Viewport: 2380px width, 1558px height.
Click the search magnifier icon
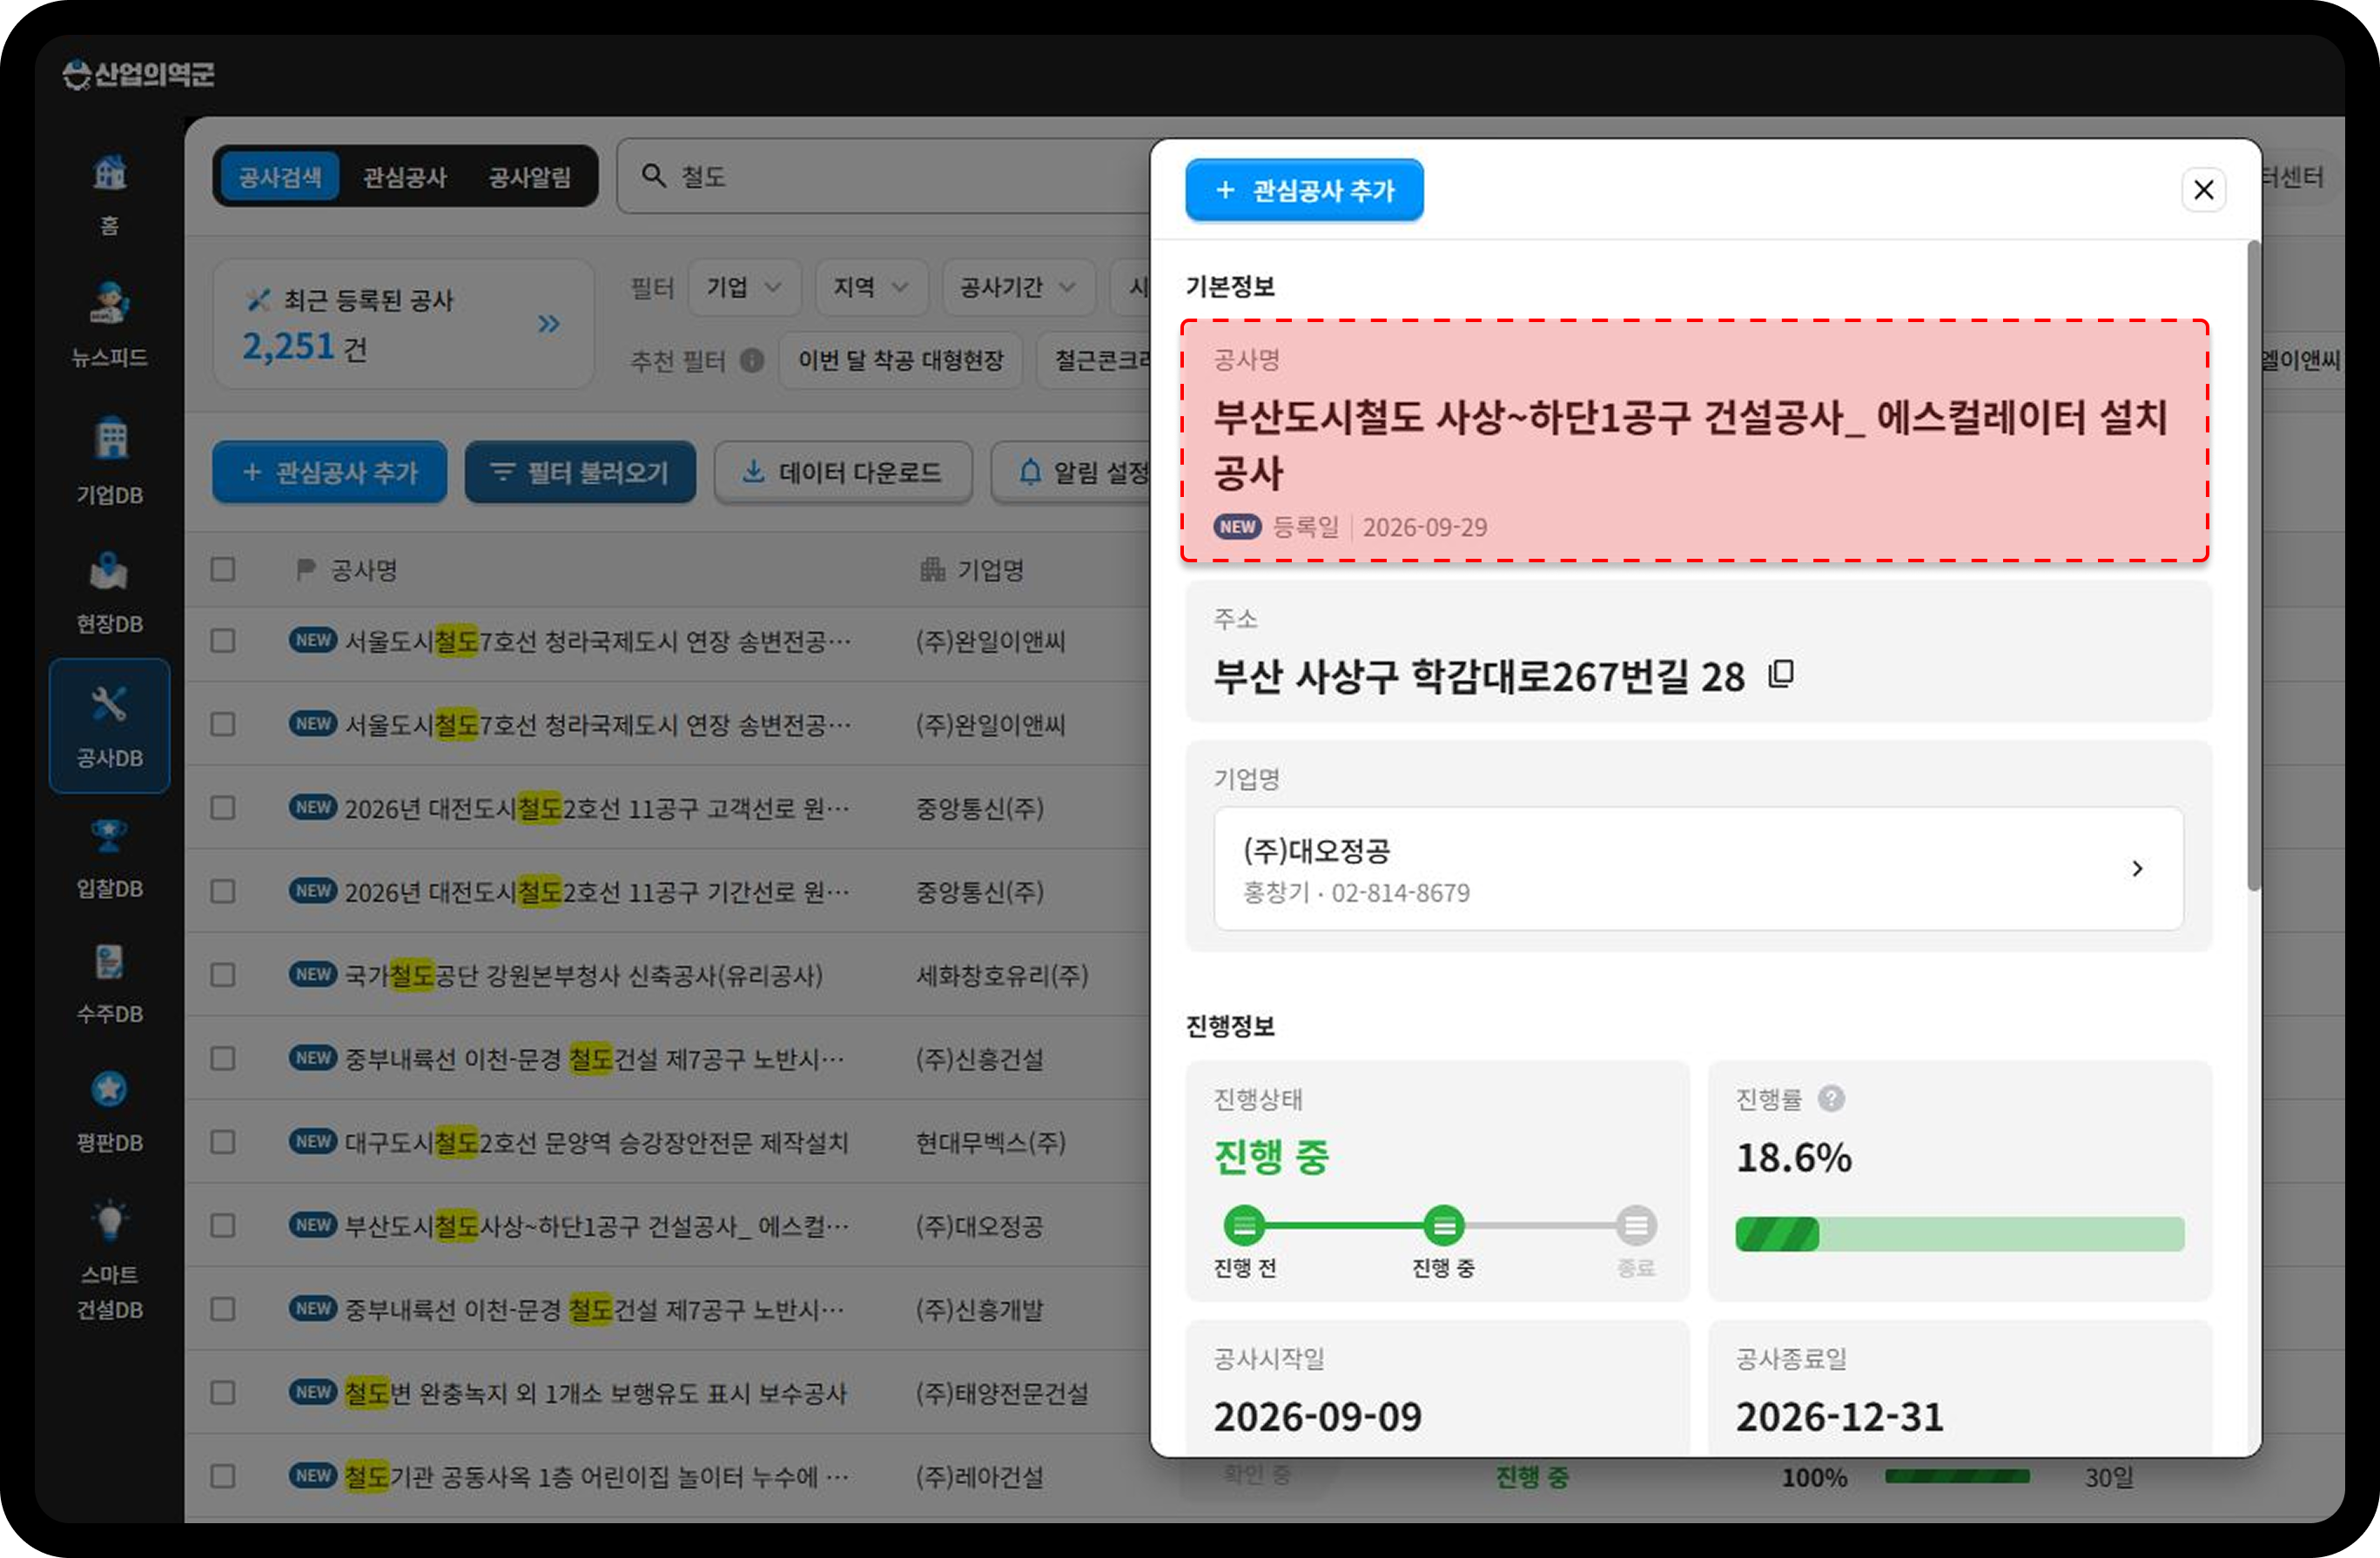click(x=653, y=176)
